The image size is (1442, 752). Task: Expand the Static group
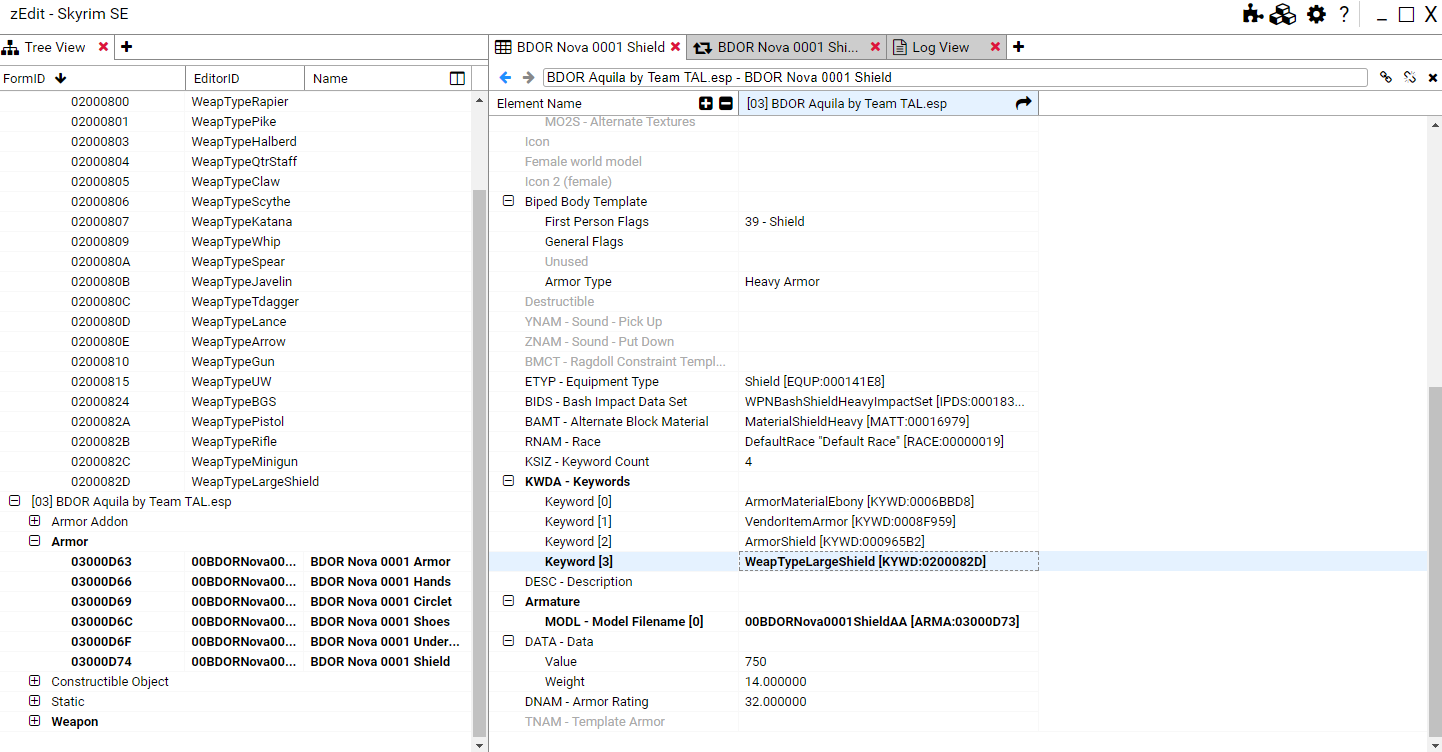pos(34,701)
